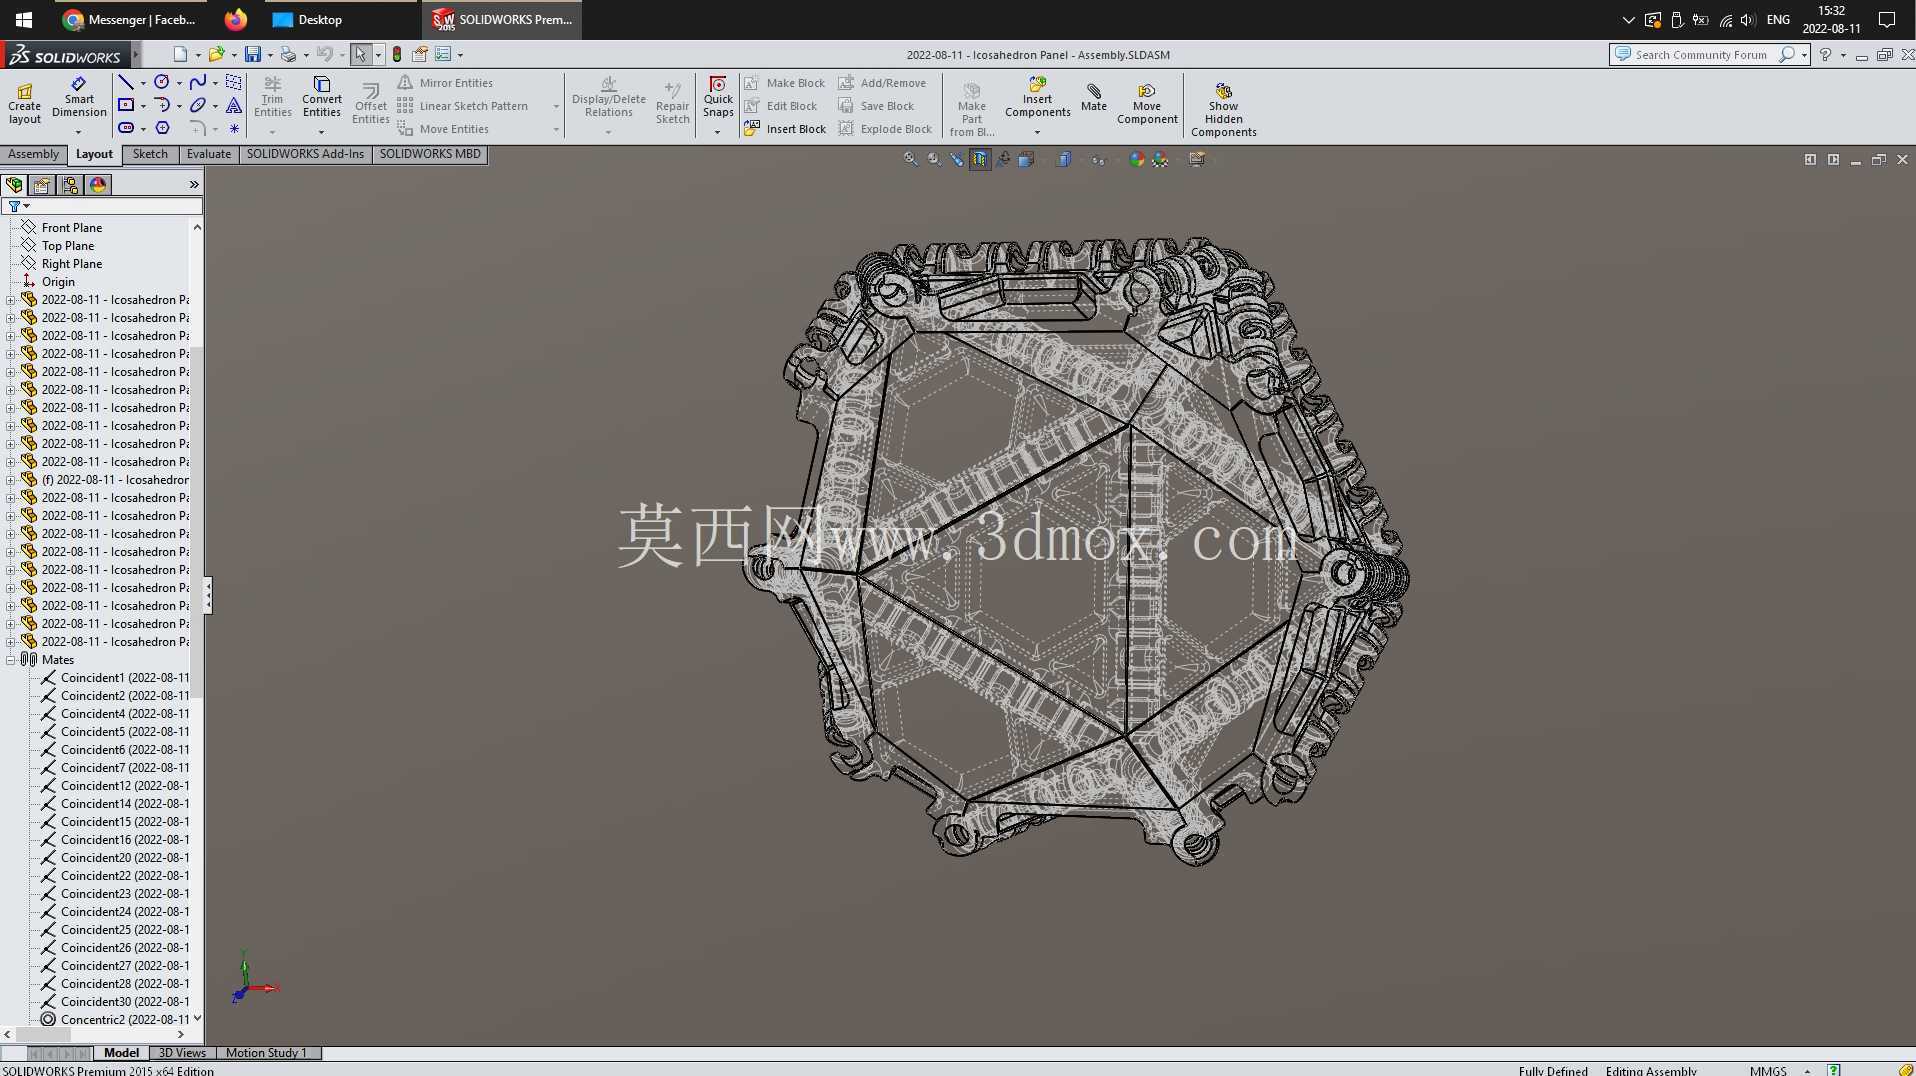Screen dimensions: 1916x1076
Task: Switch to the Evaluate tab
Action: [209, 154]
